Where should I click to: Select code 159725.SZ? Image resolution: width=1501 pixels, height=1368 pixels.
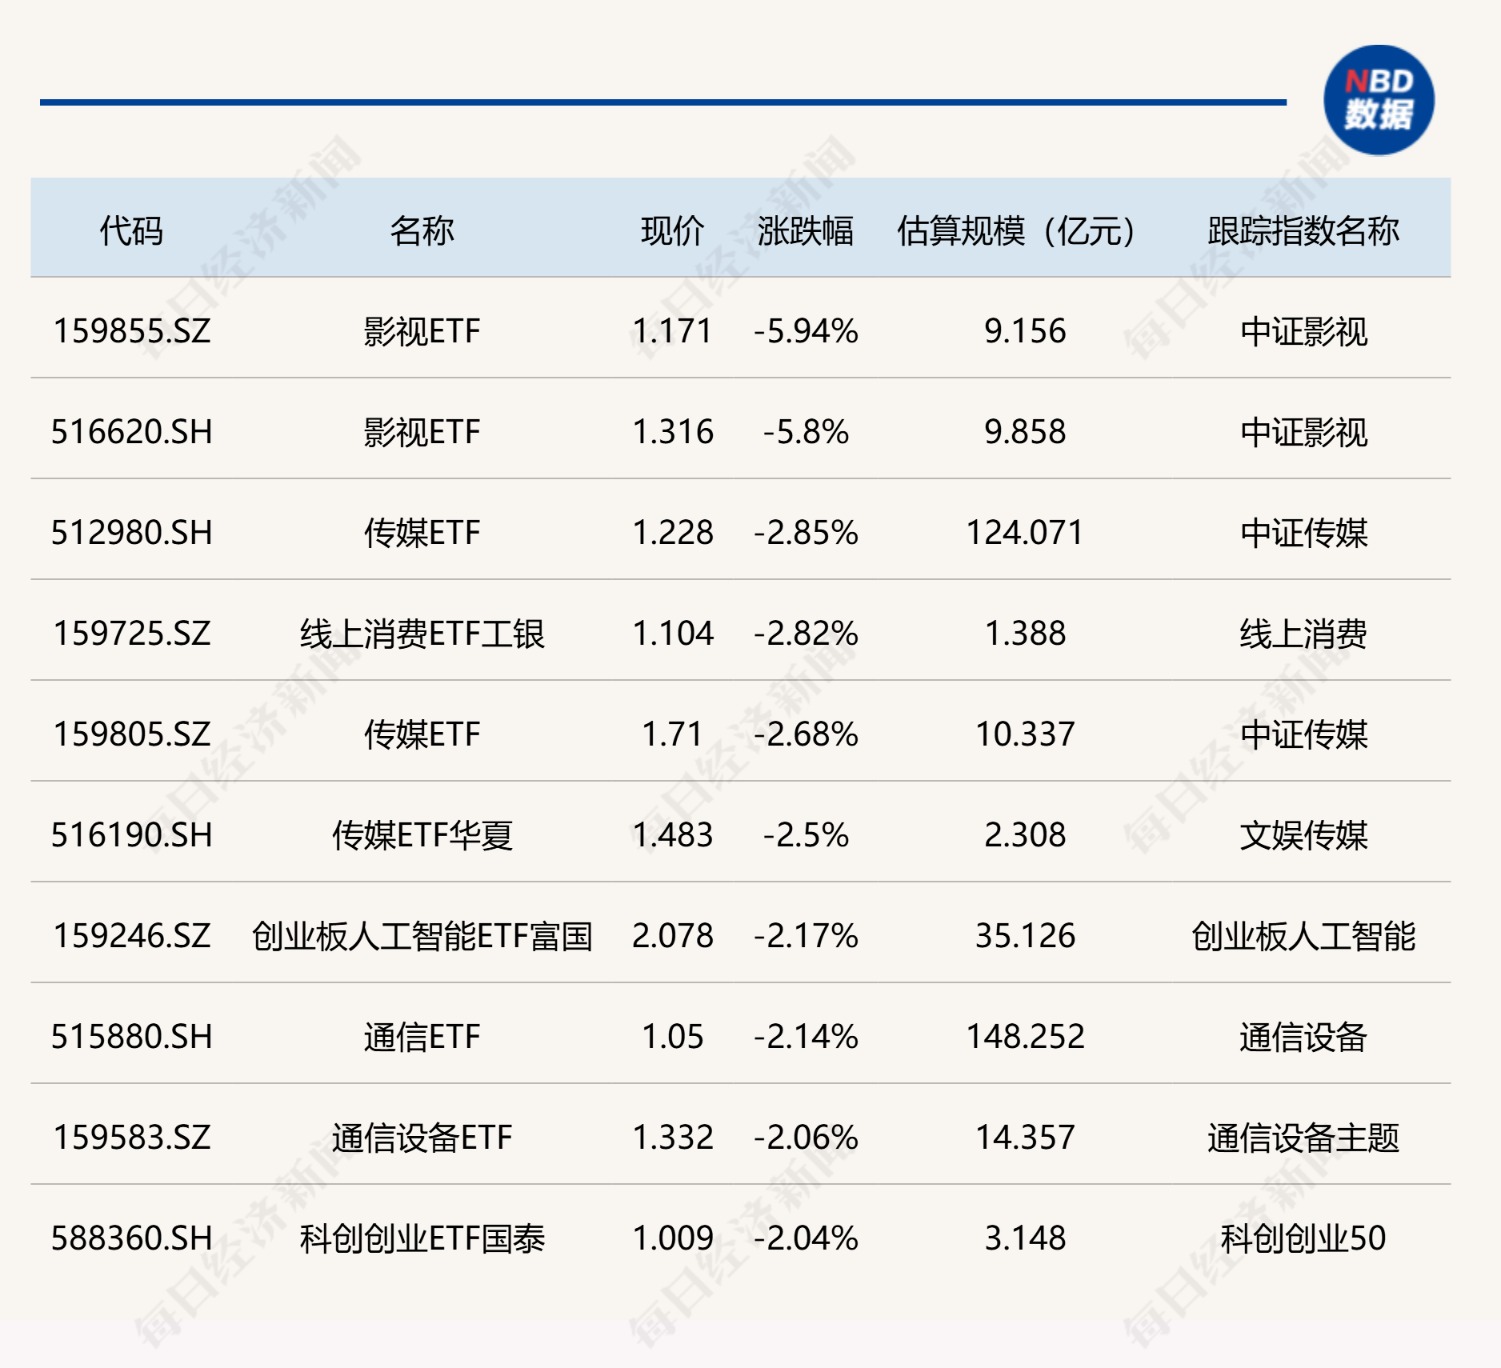[x=132, y=634]
